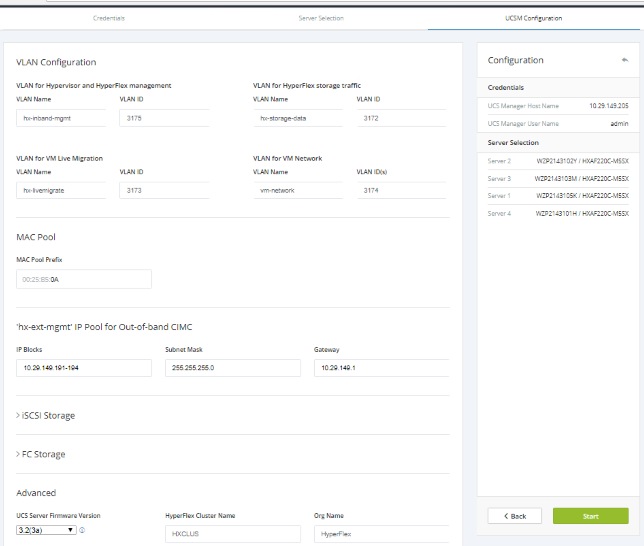Edit the hx-inband-mgmt VLAN name field
This screenshot has width=644, height=546.
point(61,118)
